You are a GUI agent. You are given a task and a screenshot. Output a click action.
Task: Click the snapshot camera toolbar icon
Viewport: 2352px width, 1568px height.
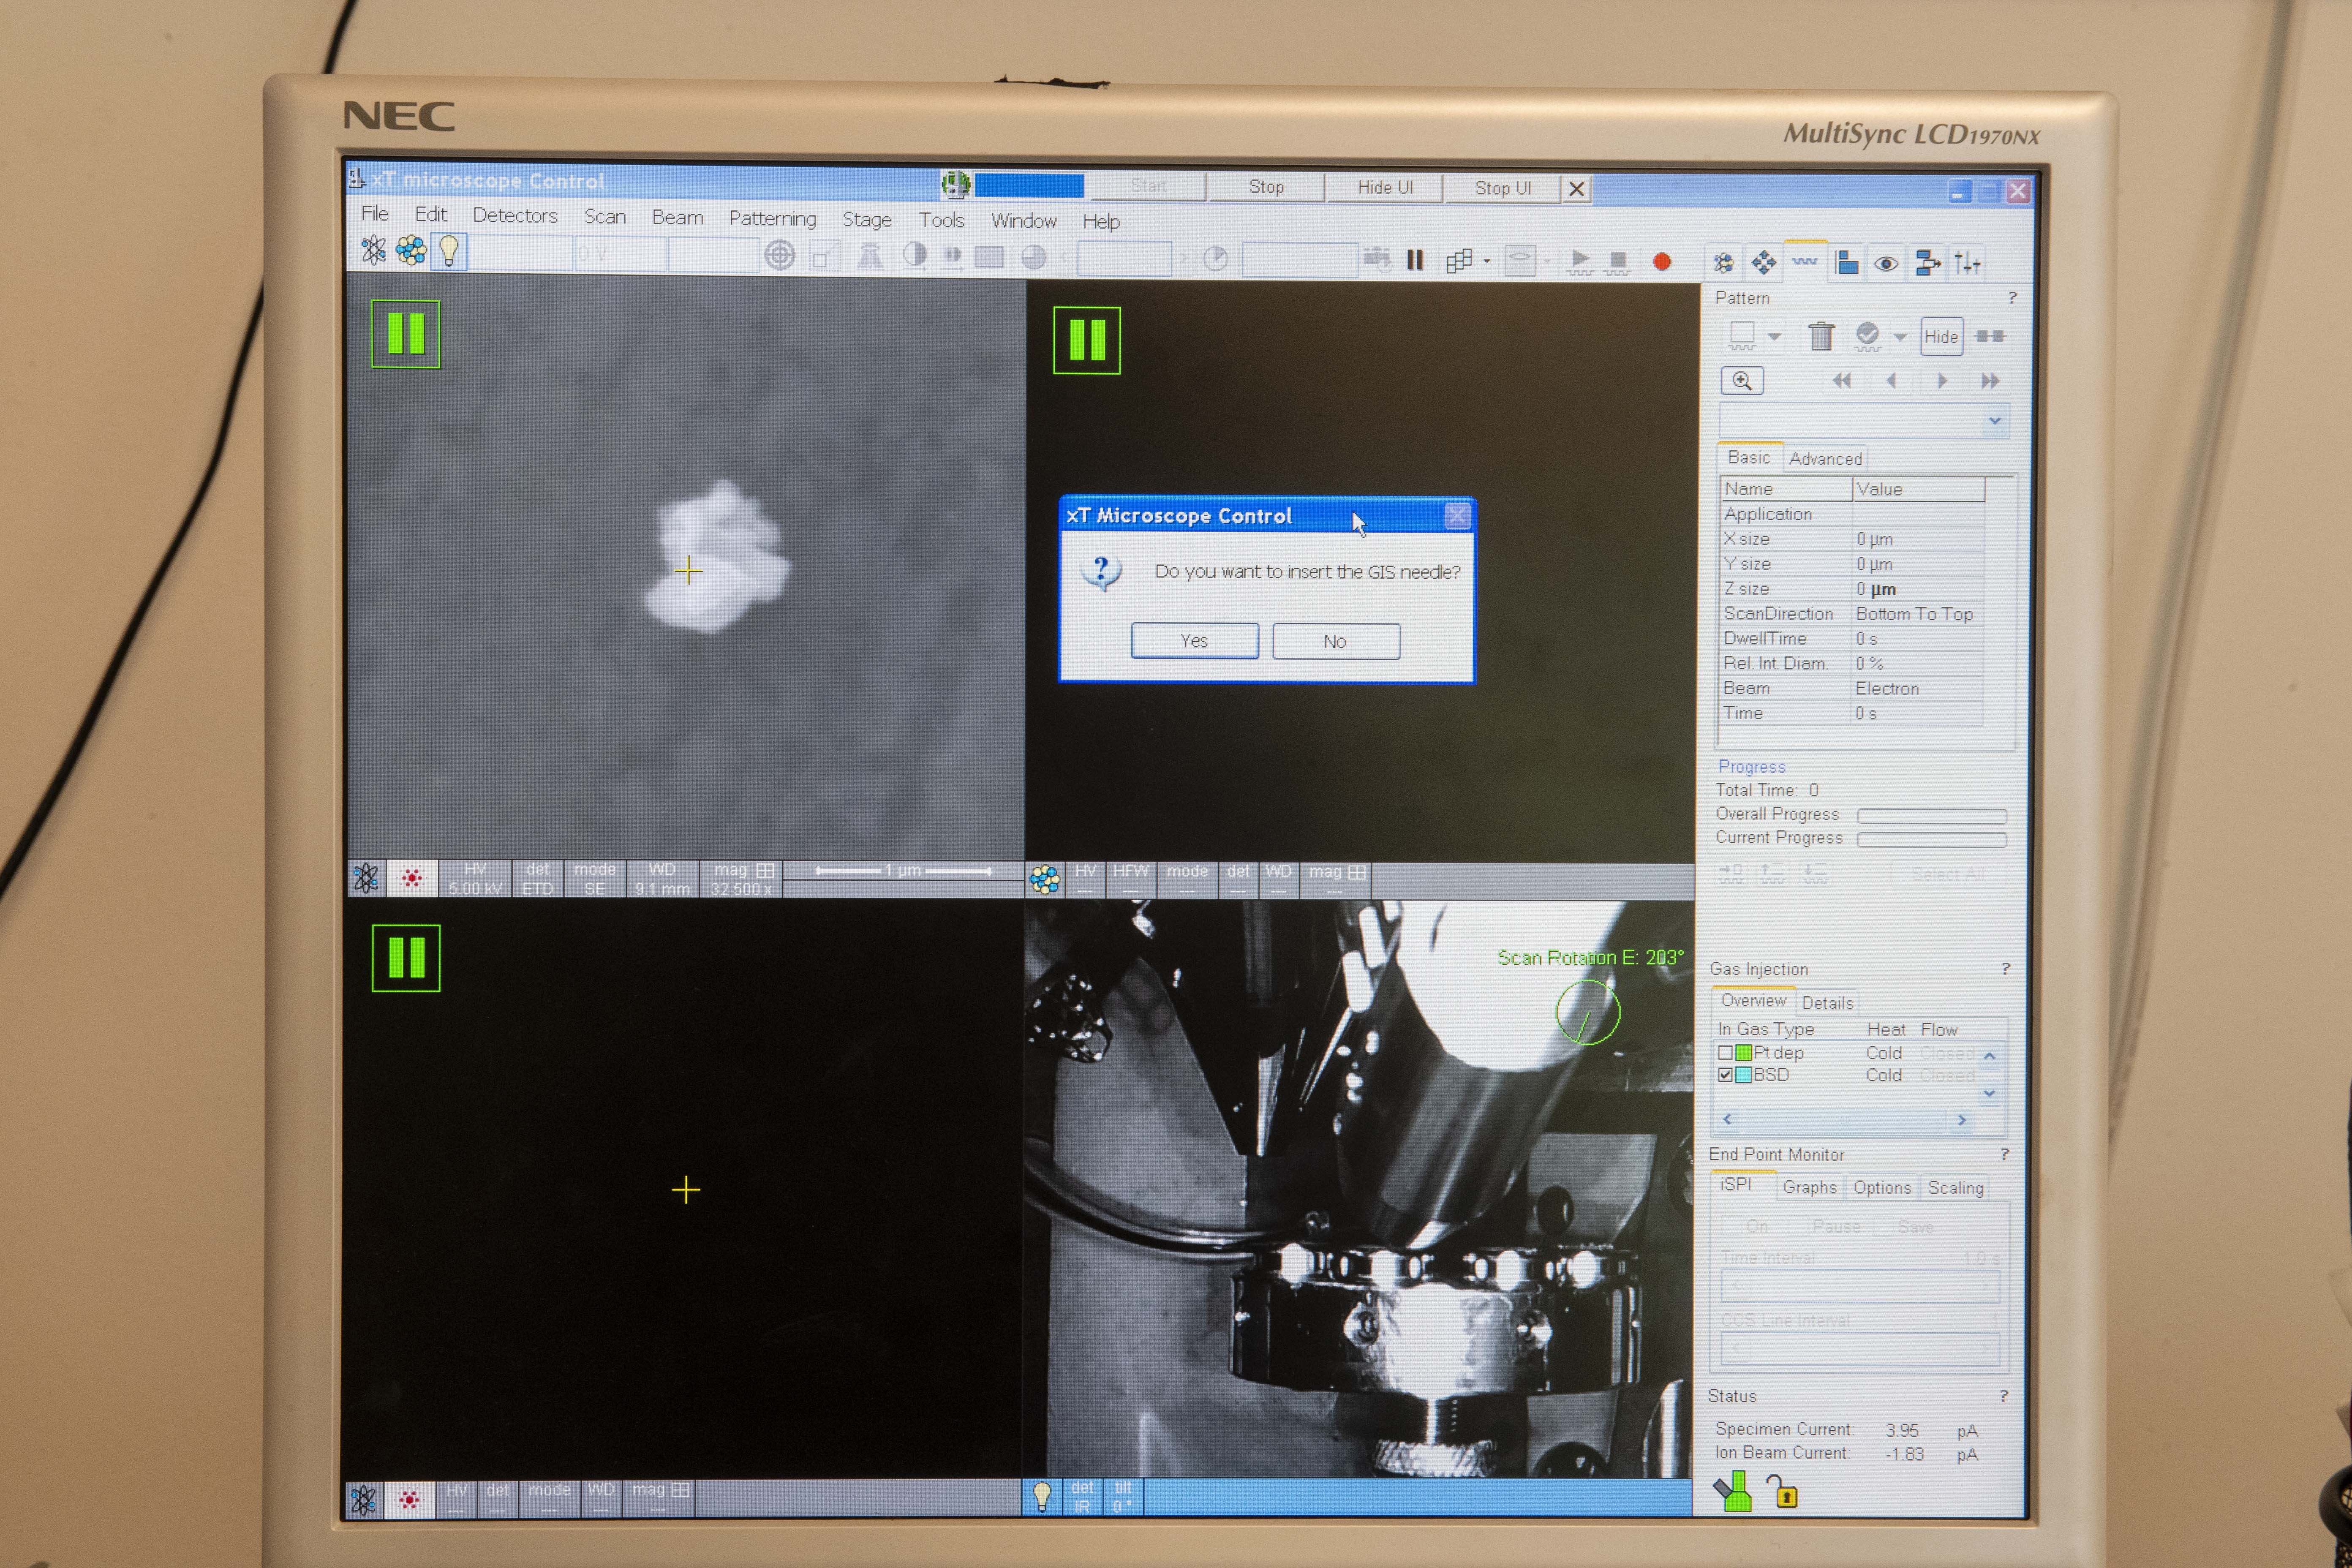[1377, 260]
